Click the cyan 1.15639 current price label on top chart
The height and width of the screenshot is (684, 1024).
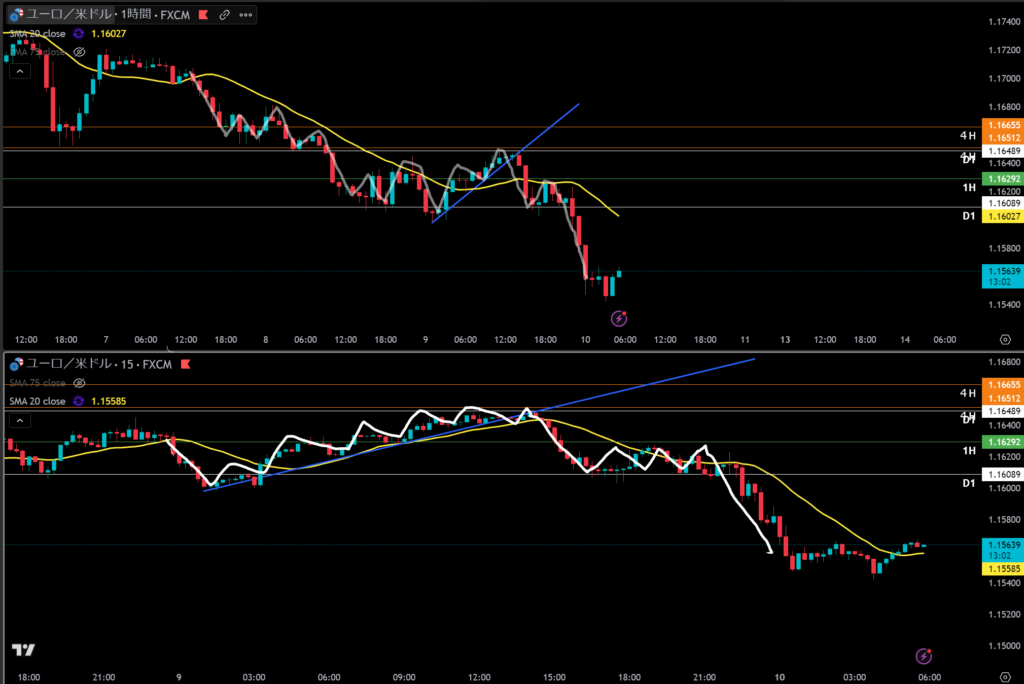point(1000,271)
